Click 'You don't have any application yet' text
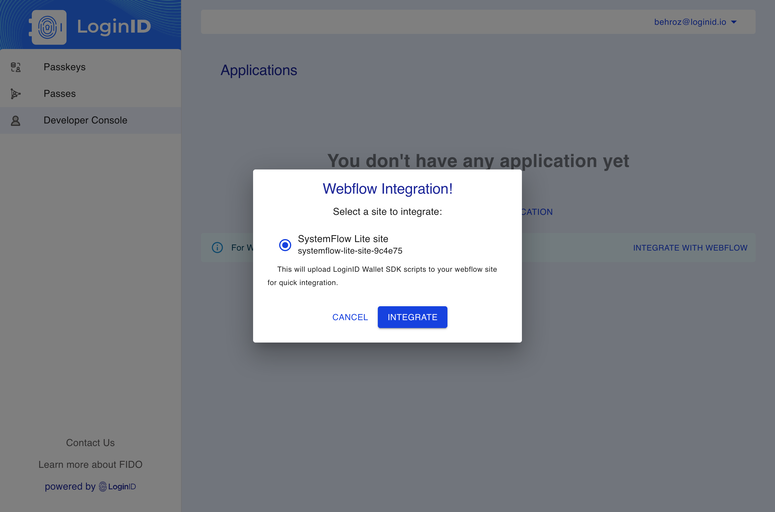This screenshot has height=512, width=775. [x=478, y=161]
